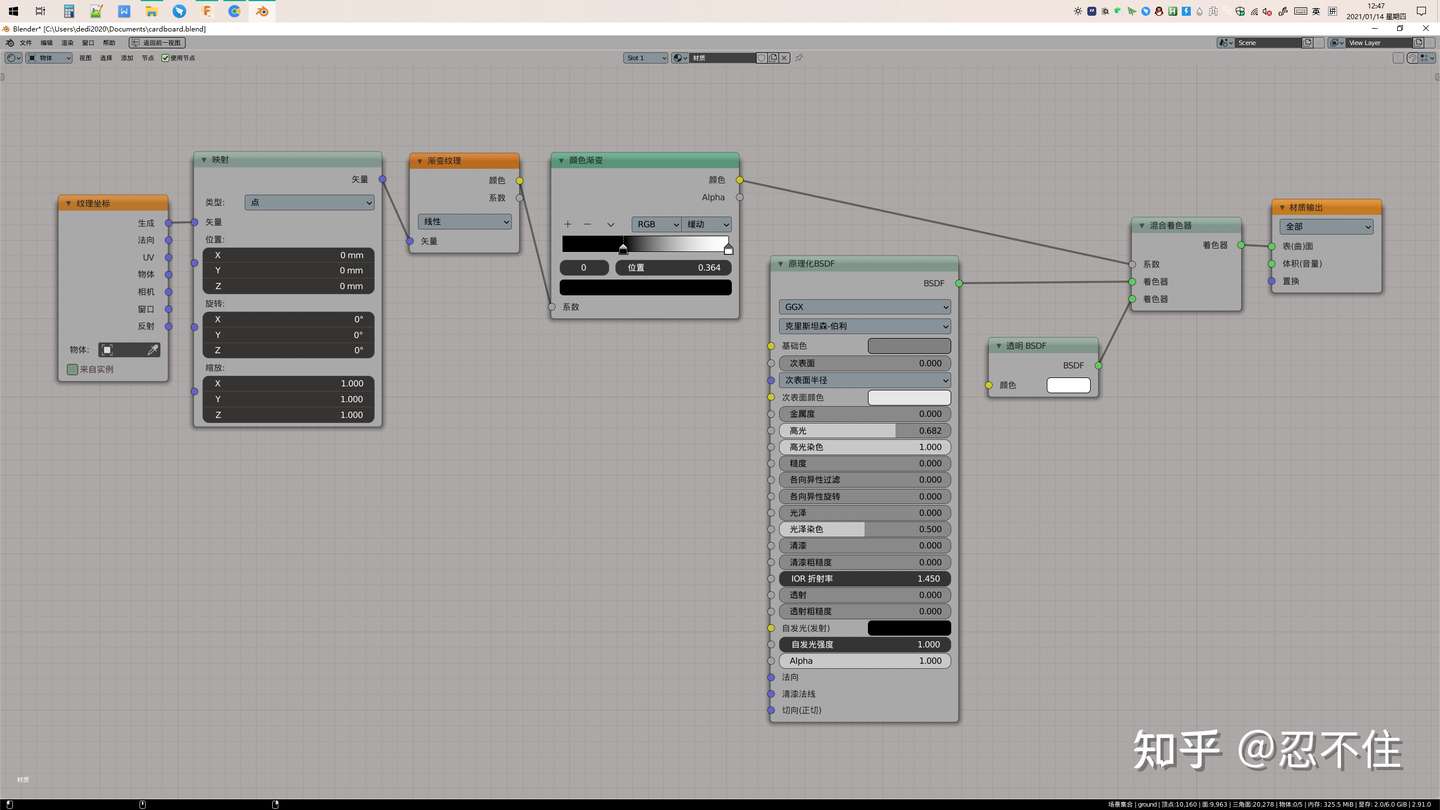Viewport: 1440px width, 810px height.
Task: Click the Alpha 1.000 slider
Action: pos(865,661)
